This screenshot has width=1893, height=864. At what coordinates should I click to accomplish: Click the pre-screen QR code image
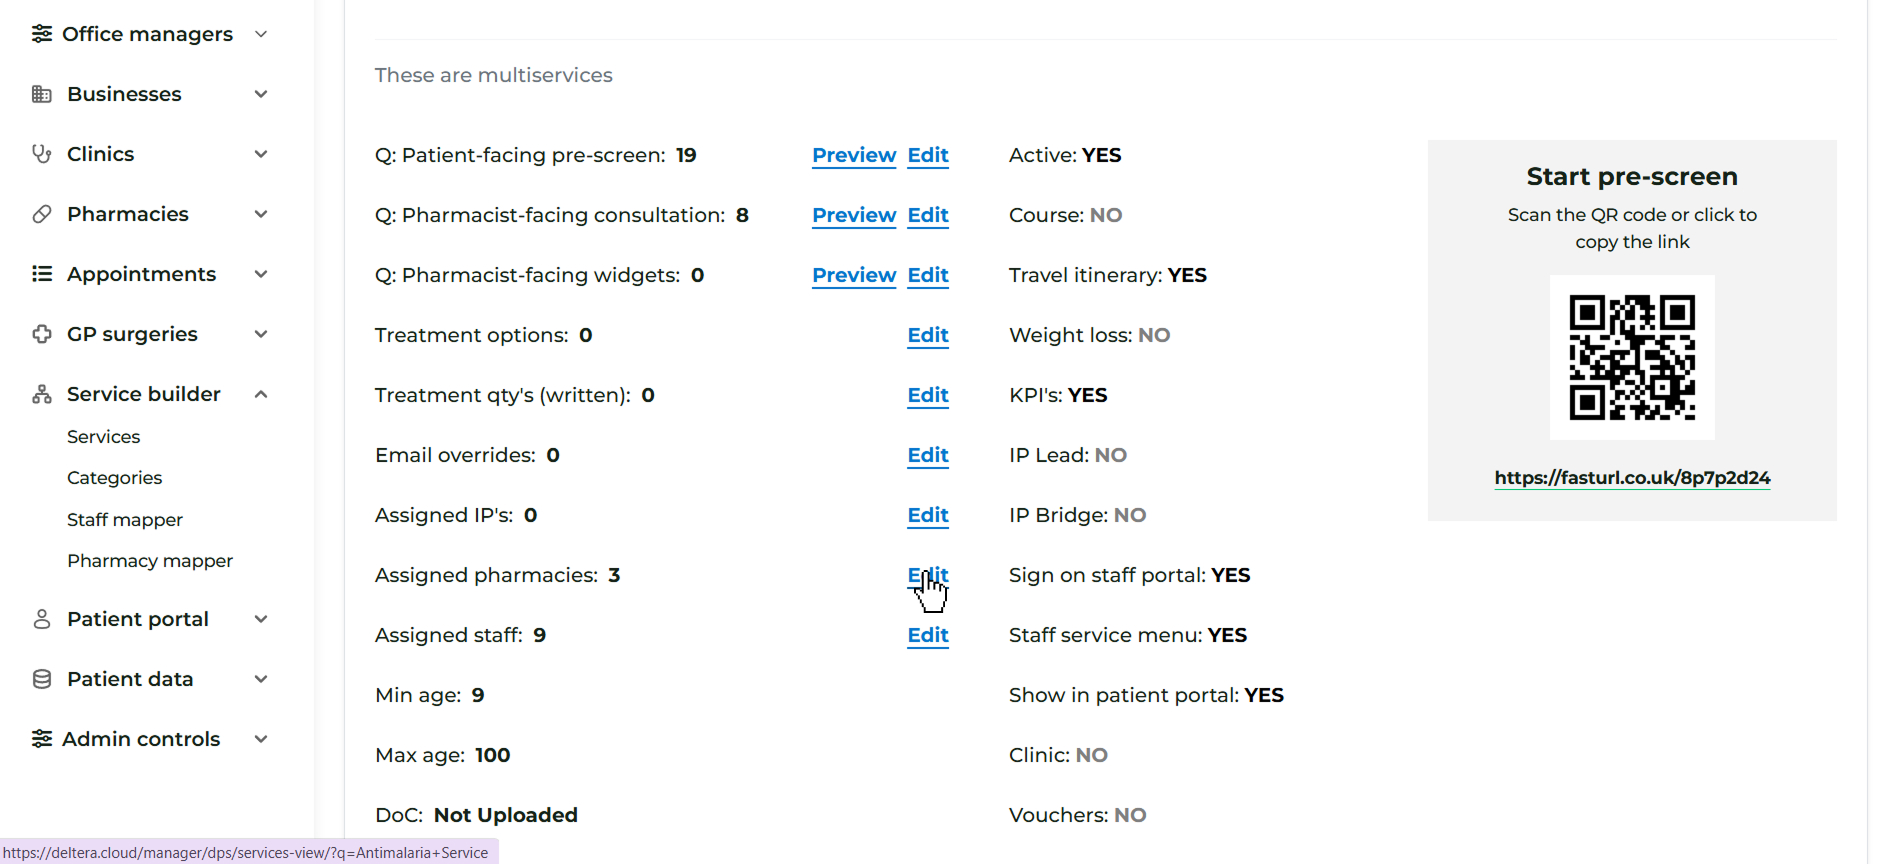[x=1632, y=357]
